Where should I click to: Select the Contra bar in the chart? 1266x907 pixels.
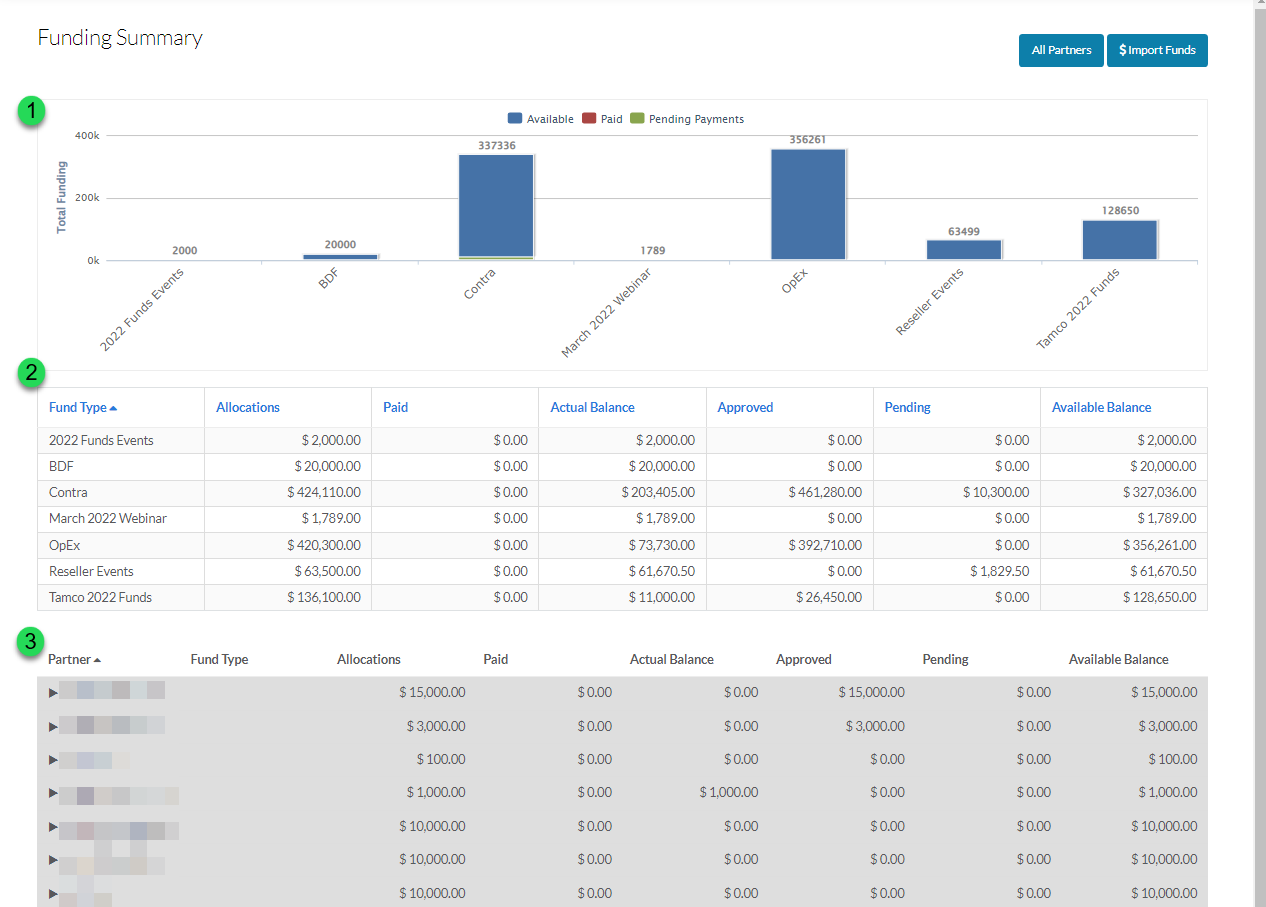(496, 205)
